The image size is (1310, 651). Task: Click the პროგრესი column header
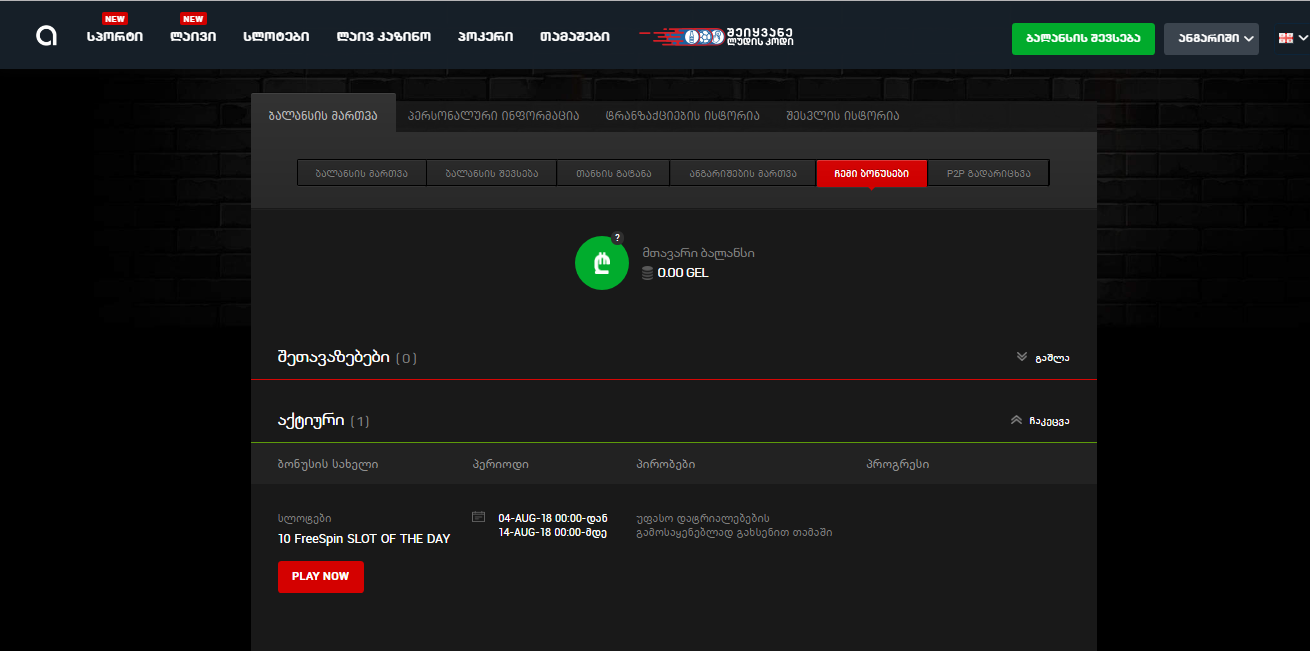pyautogui.click(x=898, y=465)
